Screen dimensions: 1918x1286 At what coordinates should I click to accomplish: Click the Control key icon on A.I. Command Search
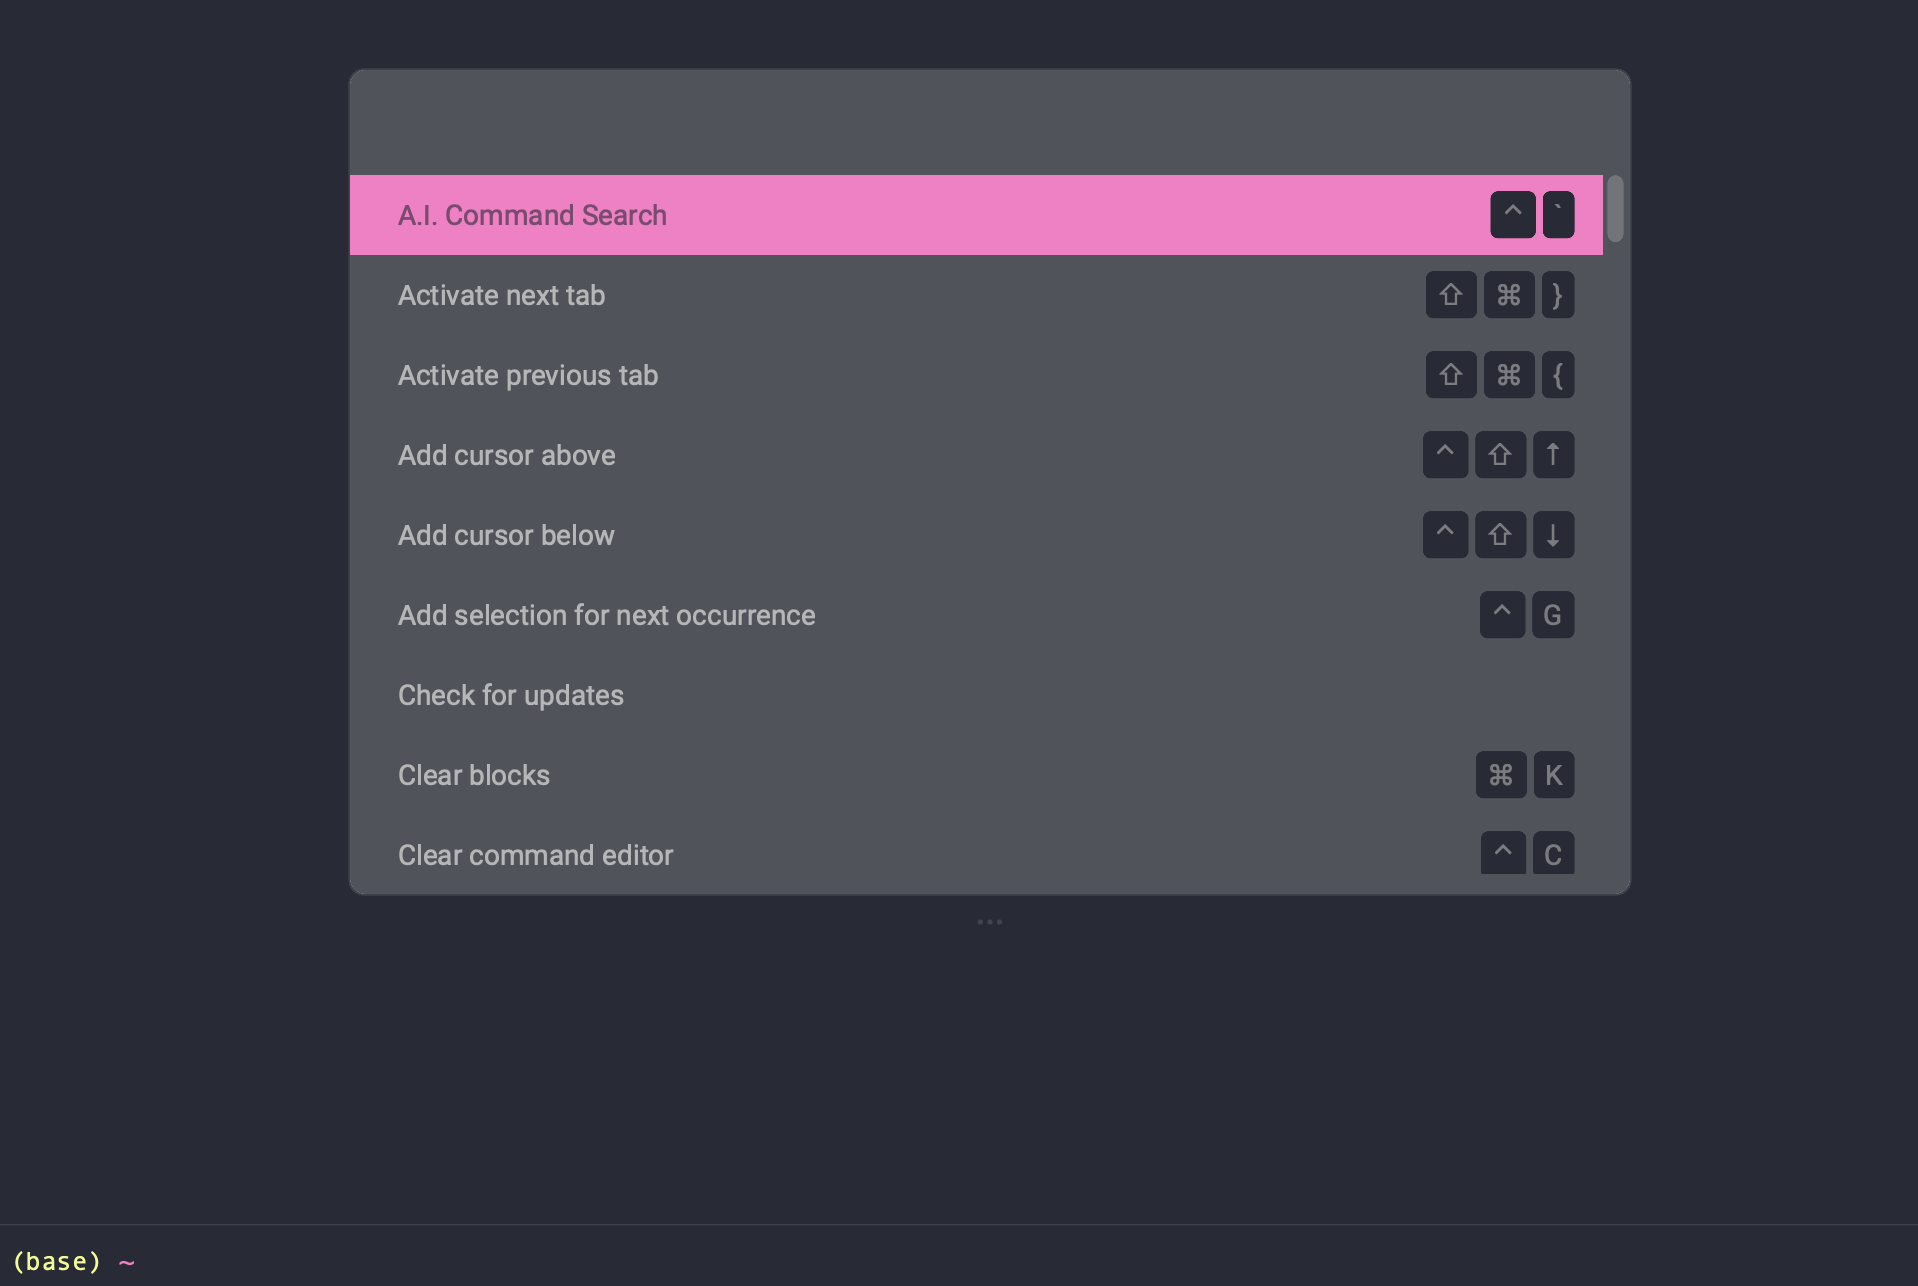(x=1512, y=215)
